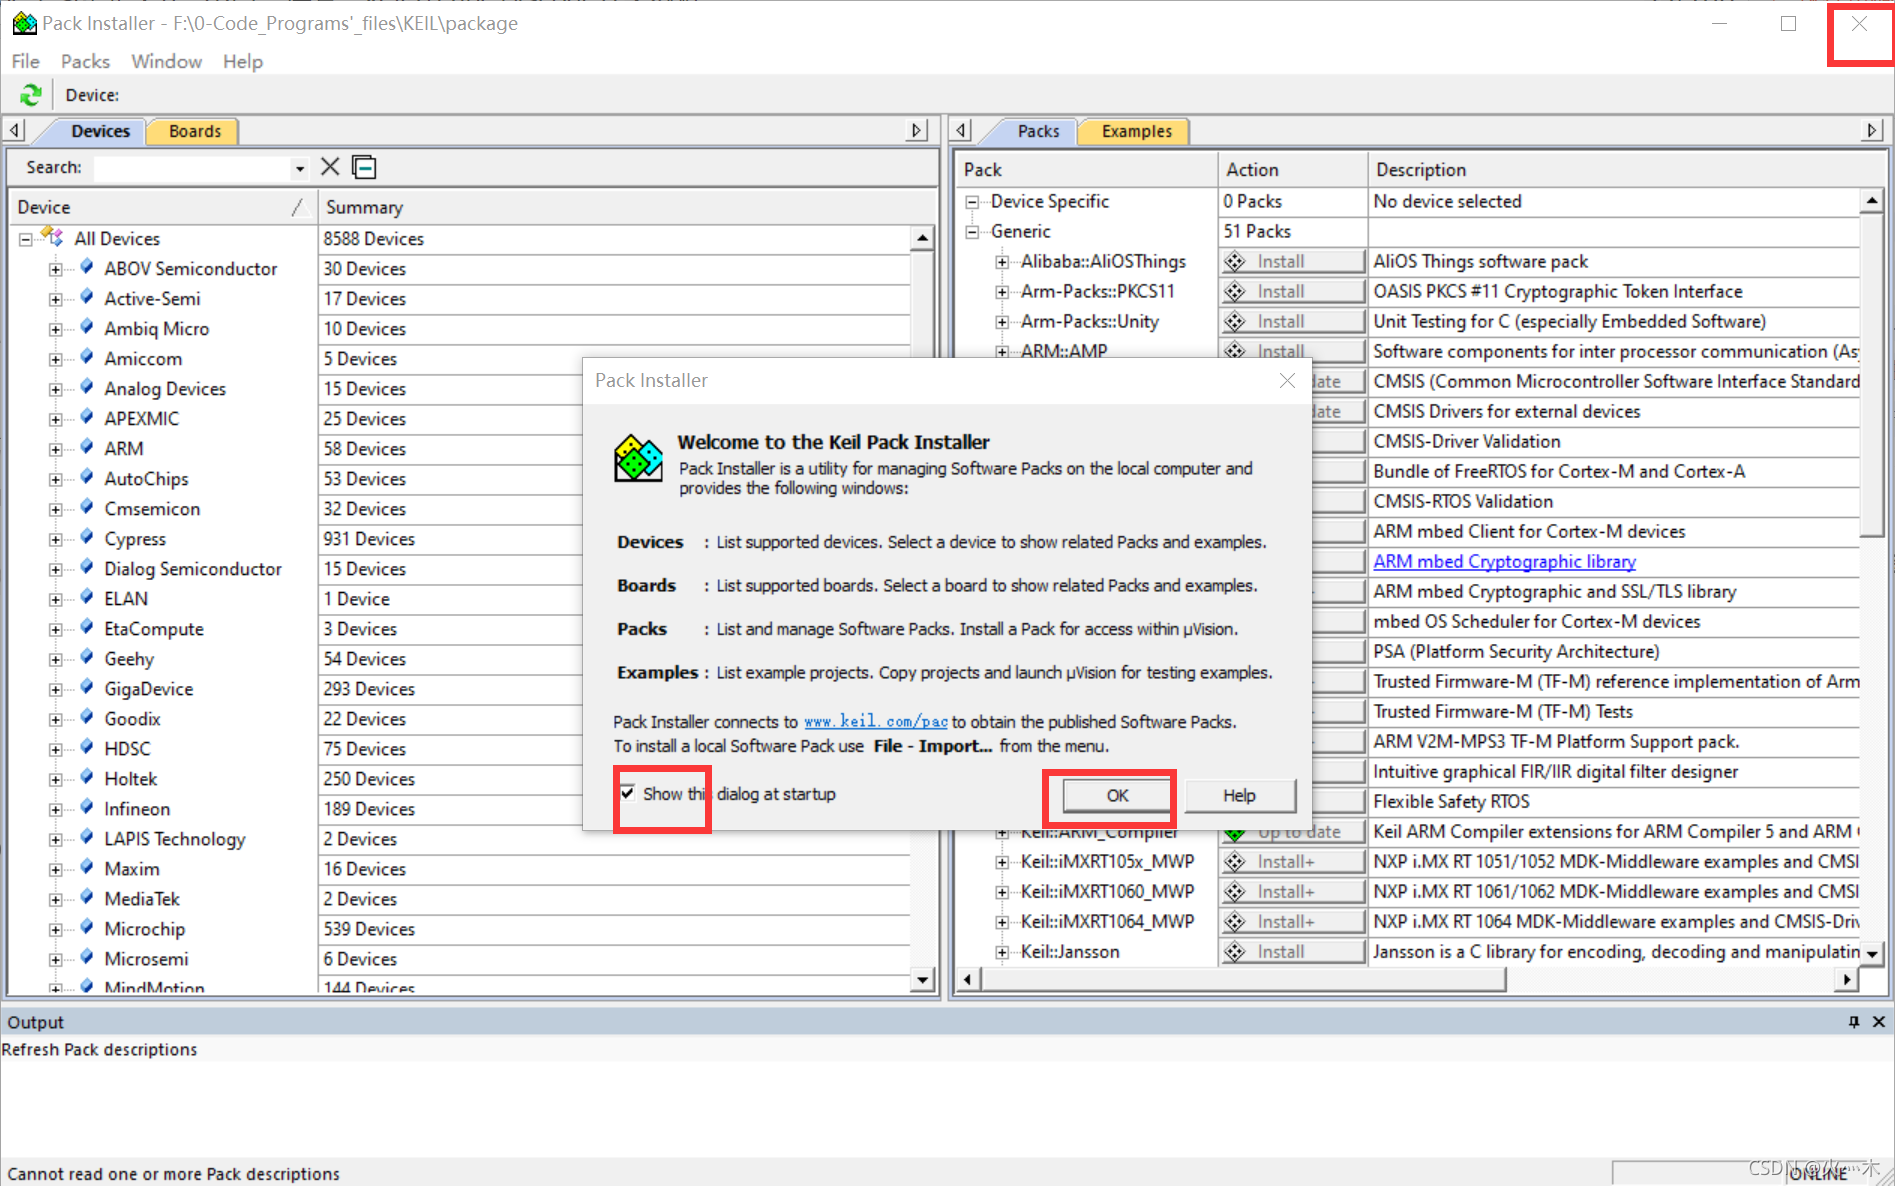1895x1186 pixels.
Task: Expand the Analog Devices node
Action: (x=56, y=389)
